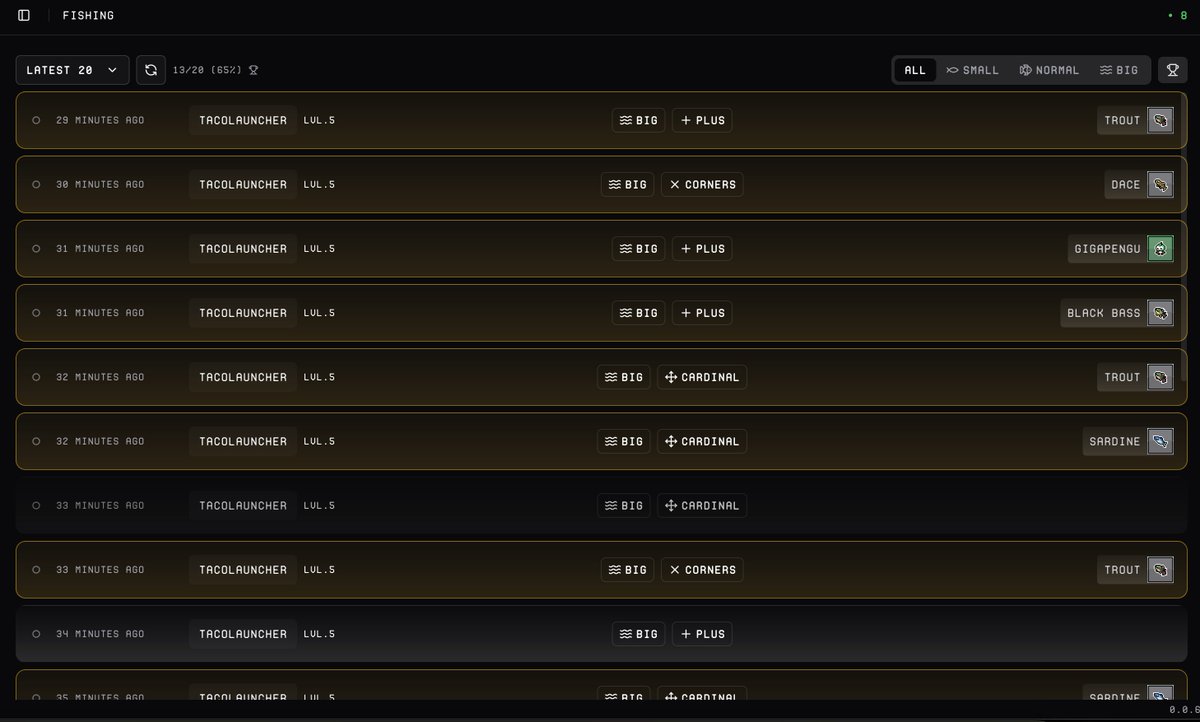This screenshot has height=722, width=1200.
Task: Click Tacolauncher in the Gigapengu row
Action: tap(243, 249)
